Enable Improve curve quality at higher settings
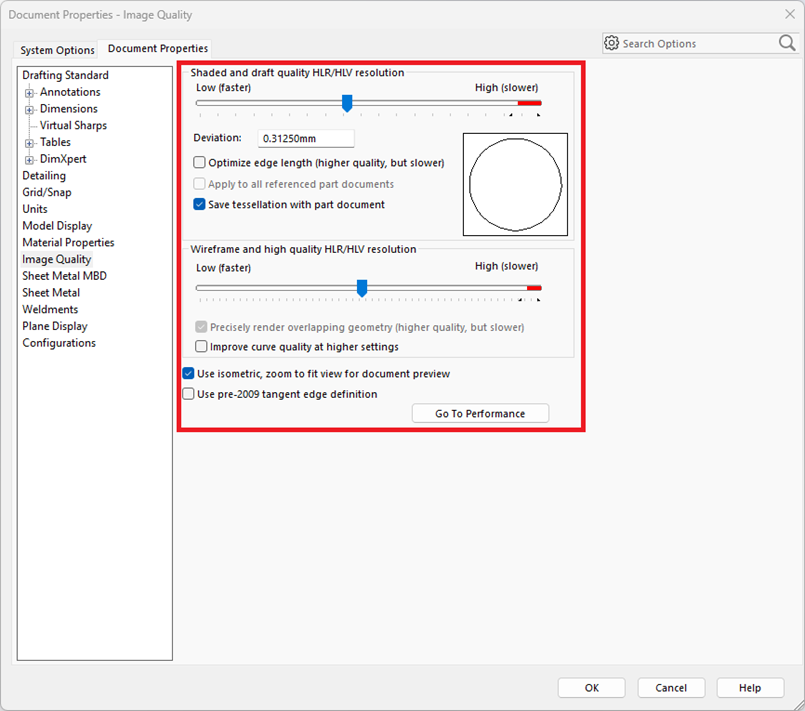 [201, 347]
